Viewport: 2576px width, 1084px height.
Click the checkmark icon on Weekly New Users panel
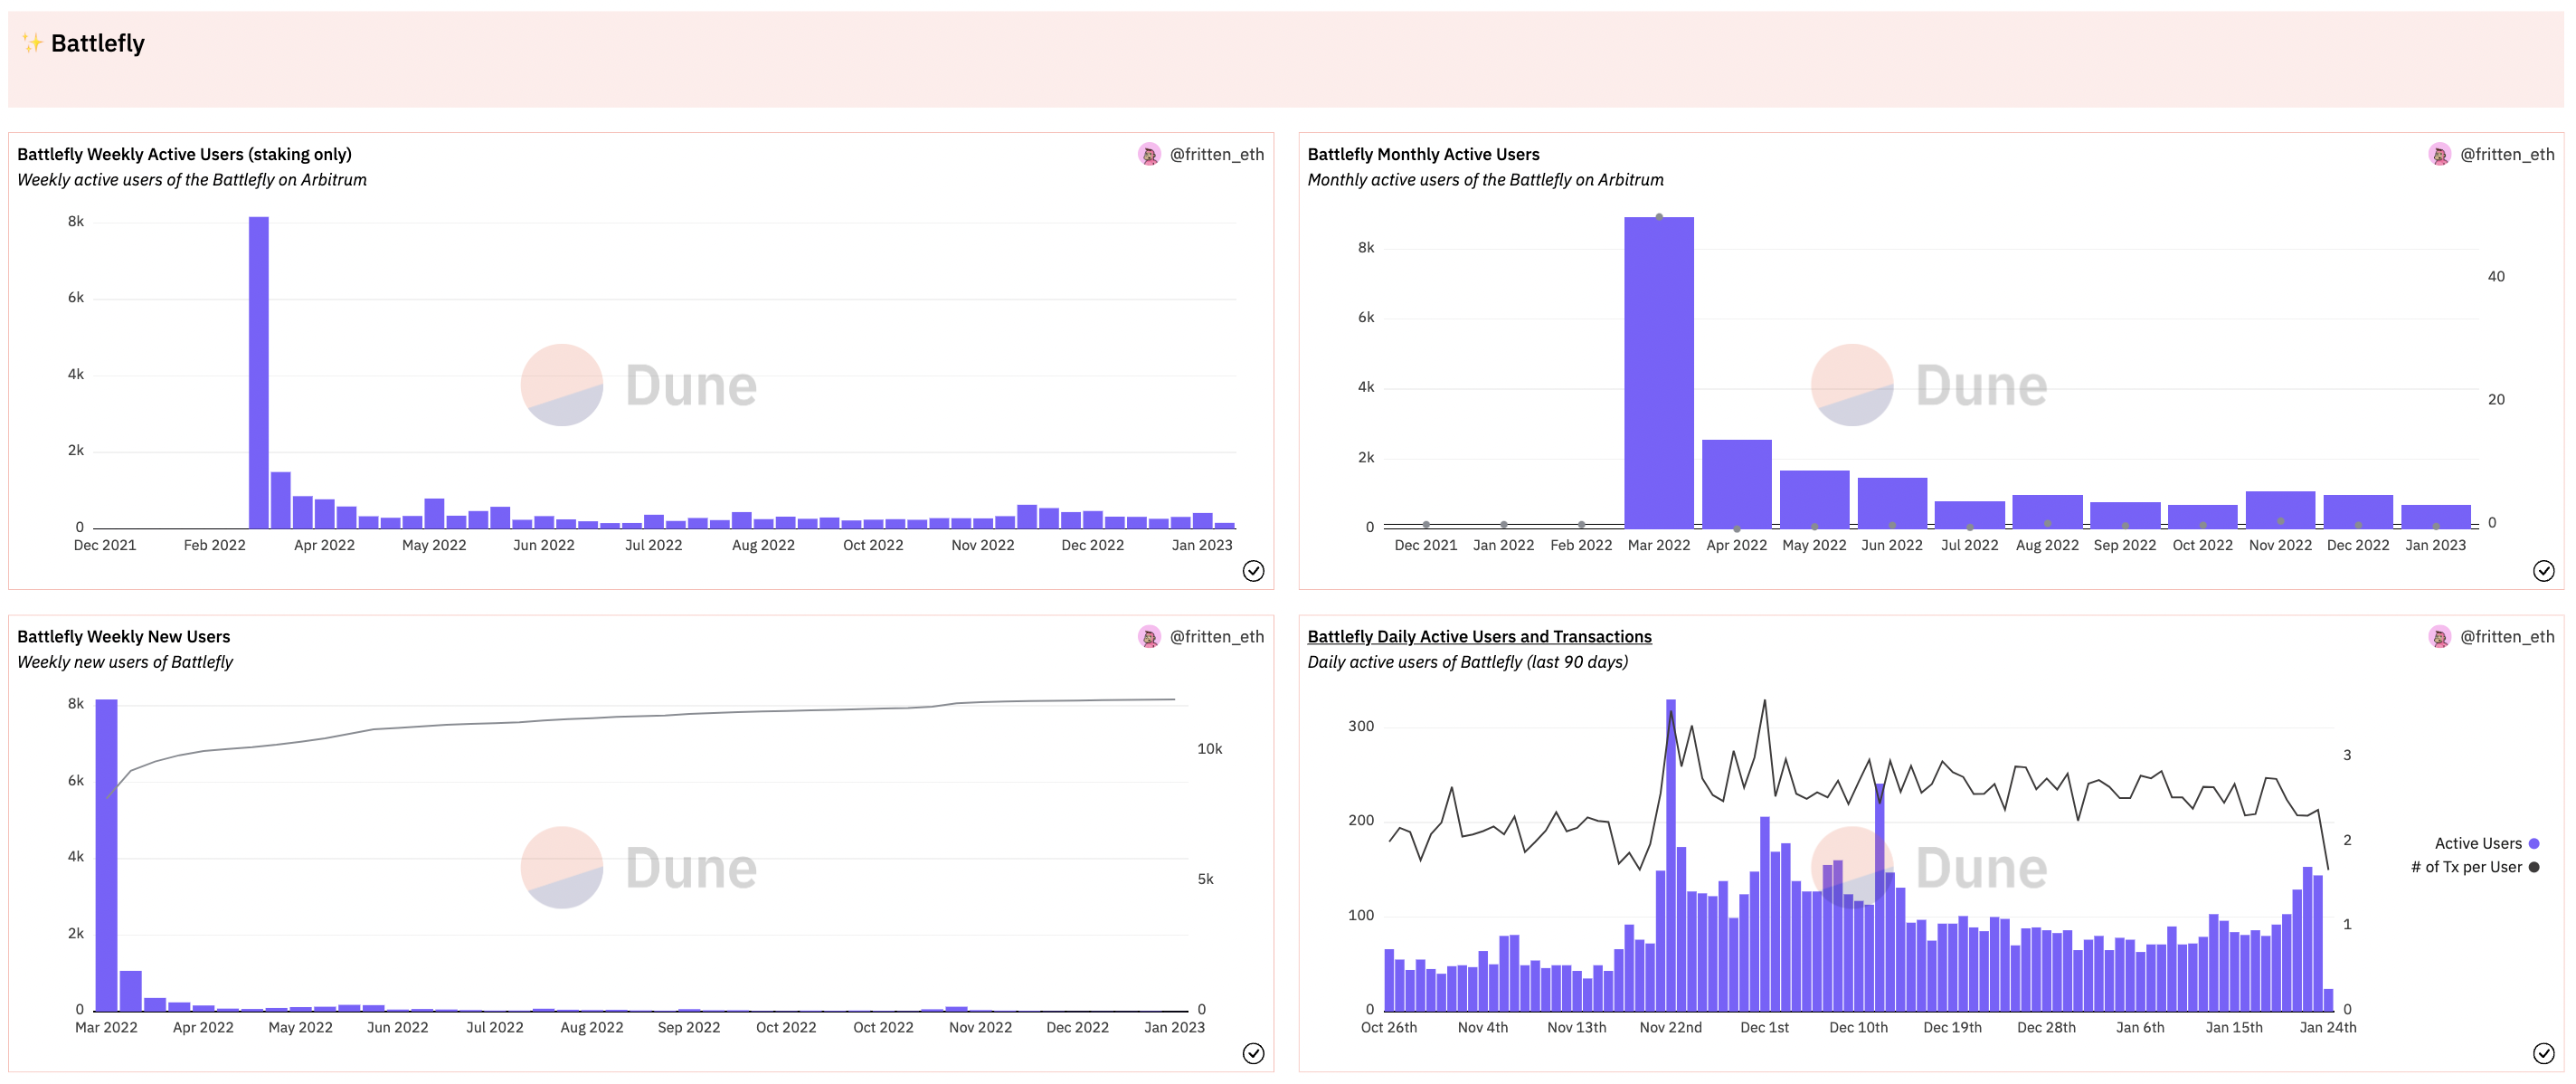click(x=1253, y=1053)
